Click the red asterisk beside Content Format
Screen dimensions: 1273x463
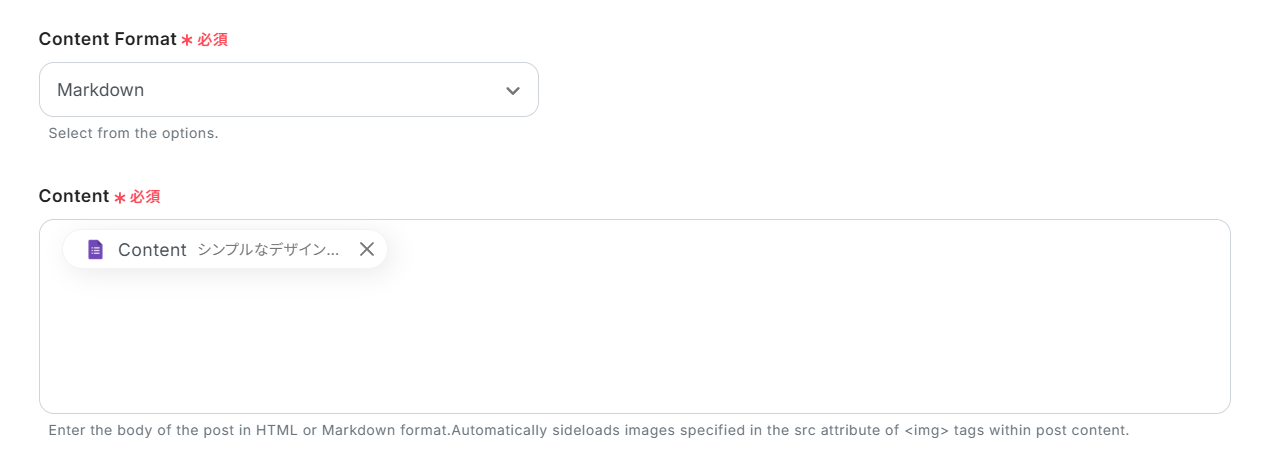point(187,41)
